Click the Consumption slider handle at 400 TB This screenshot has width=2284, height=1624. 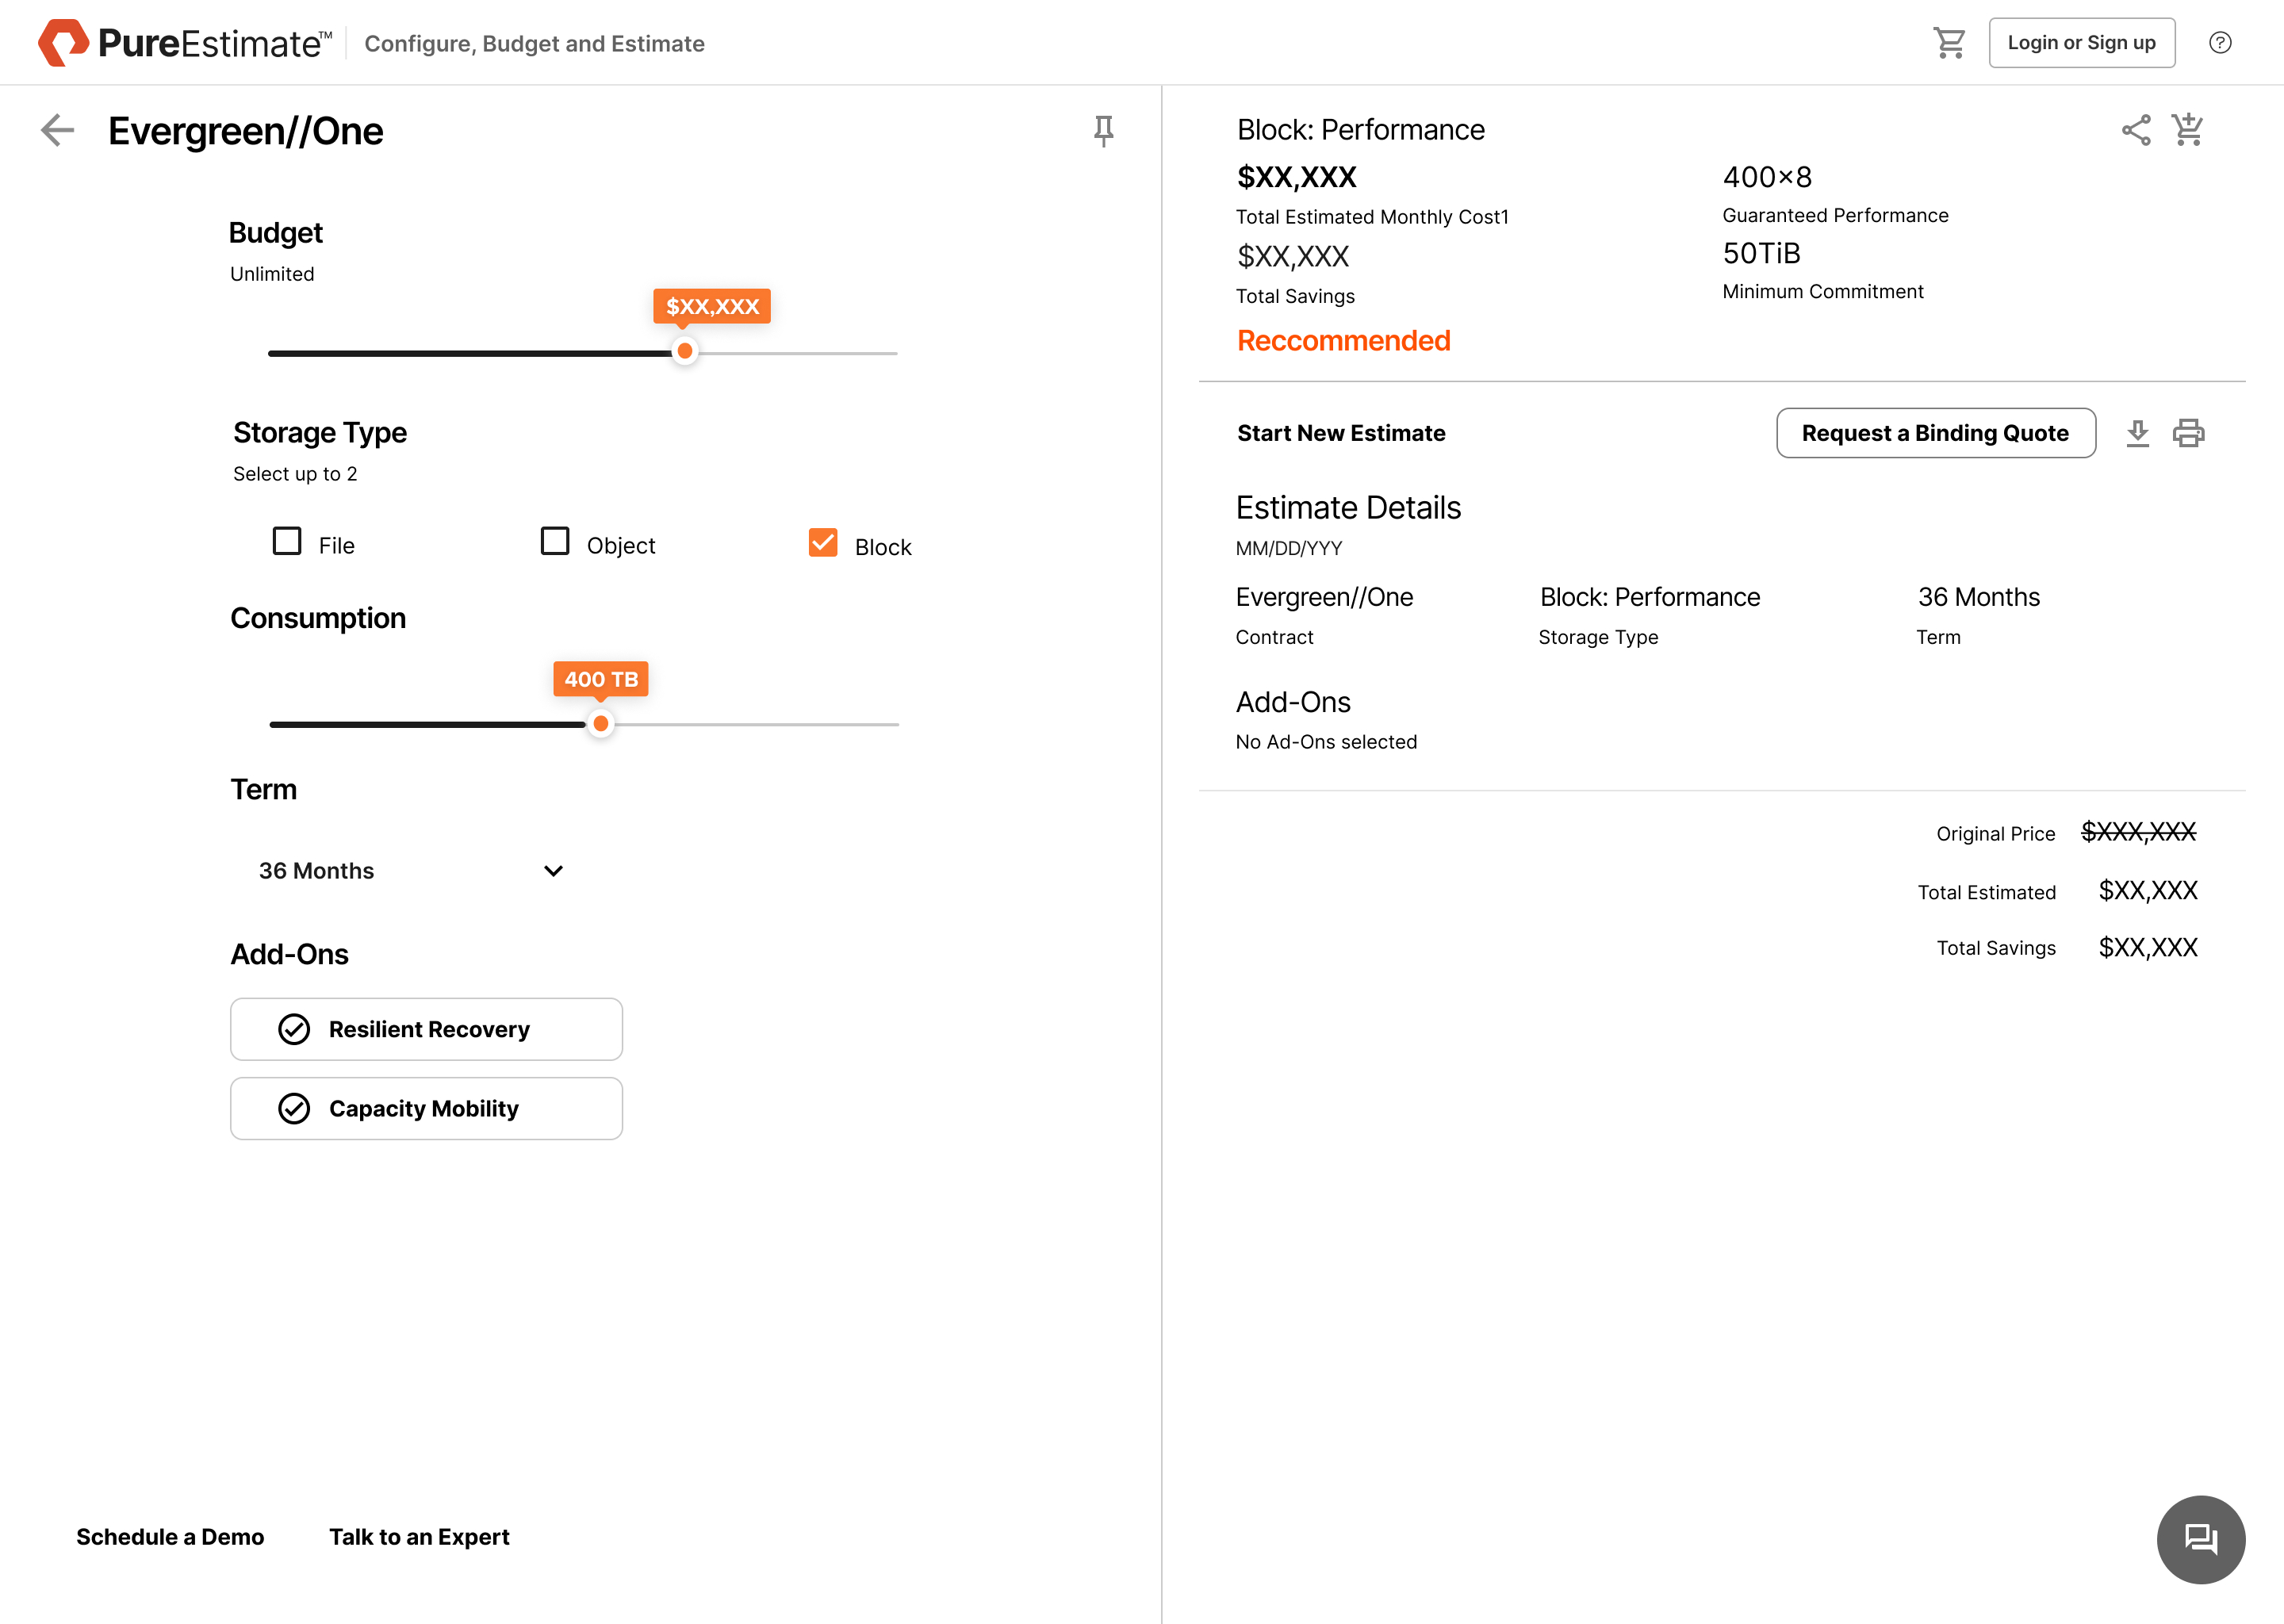click(600, 723)
